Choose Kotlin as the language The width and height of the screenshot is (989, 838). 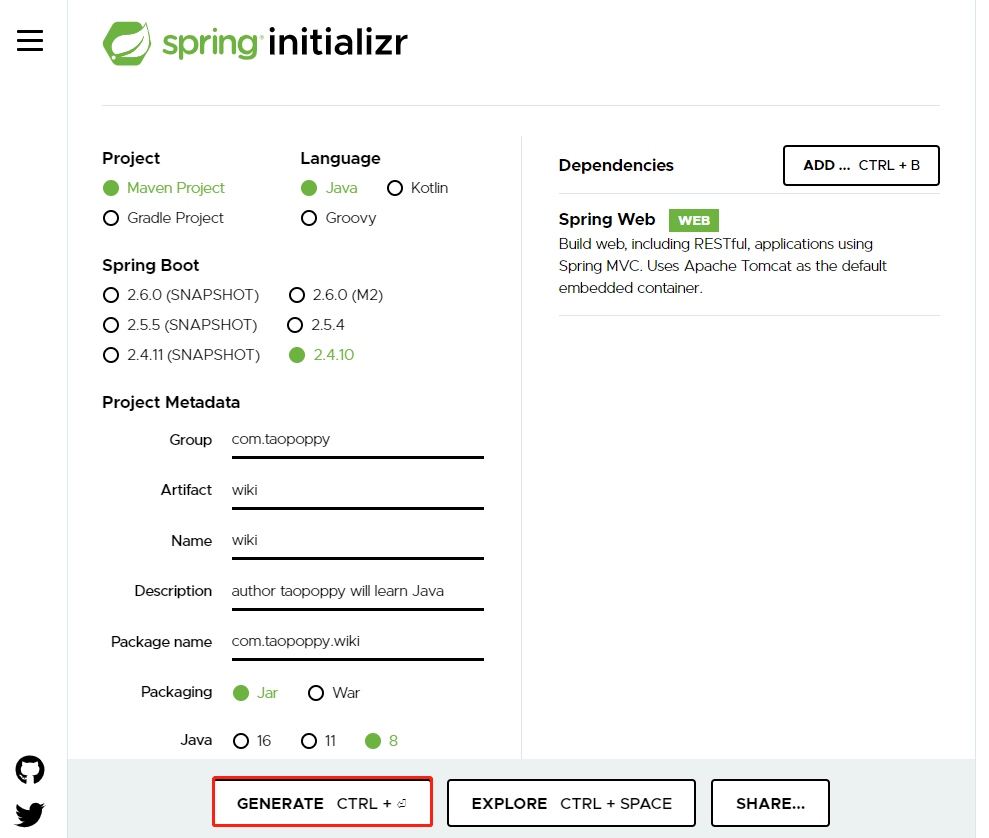coord(418,188)
